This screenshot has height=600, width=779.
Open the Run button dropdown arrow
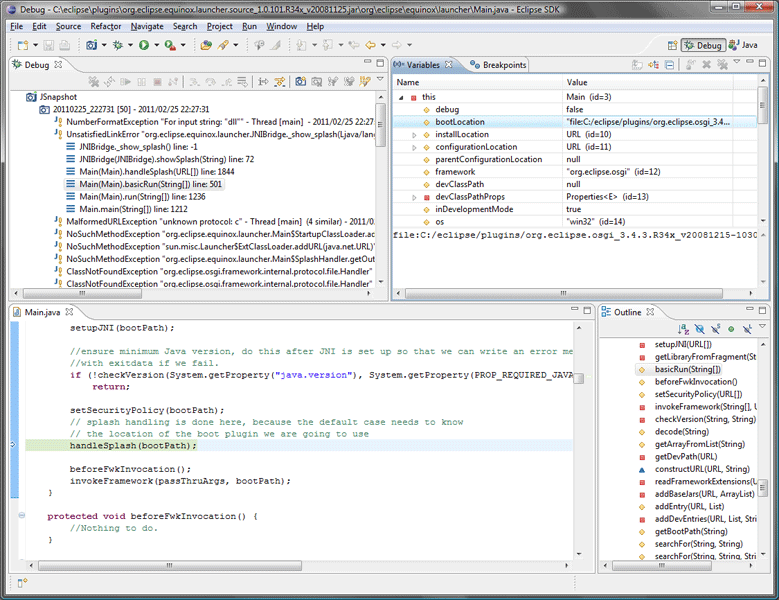click(x=156, y=45)
